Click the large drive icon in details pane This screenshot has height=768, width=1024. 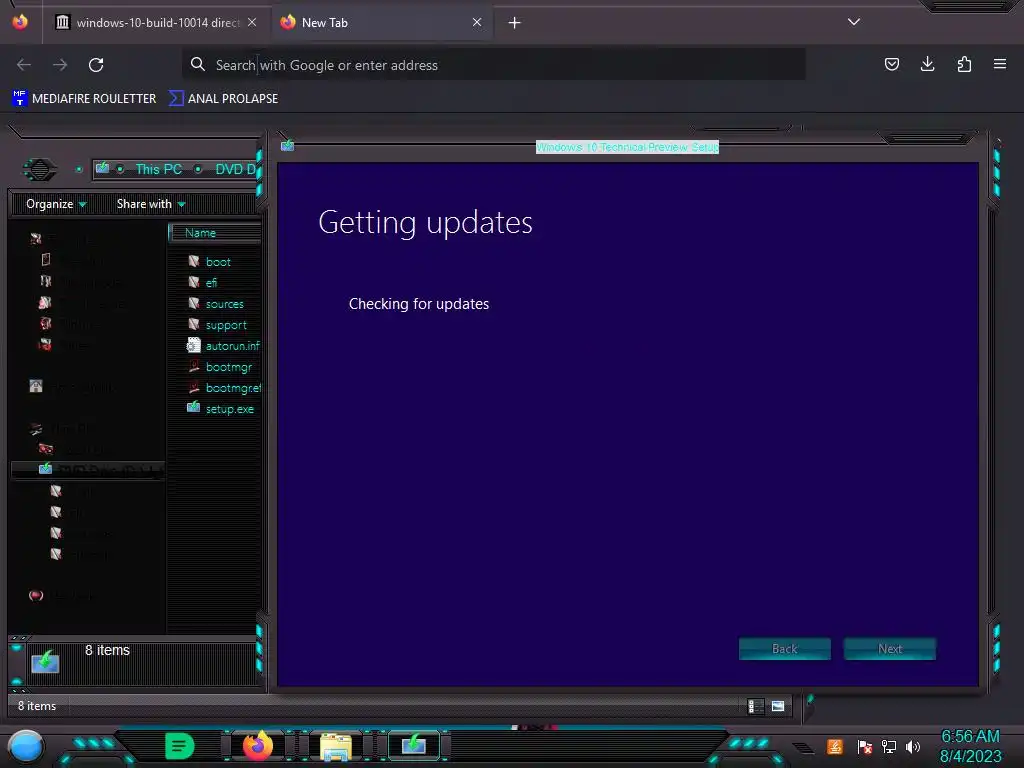45,662
